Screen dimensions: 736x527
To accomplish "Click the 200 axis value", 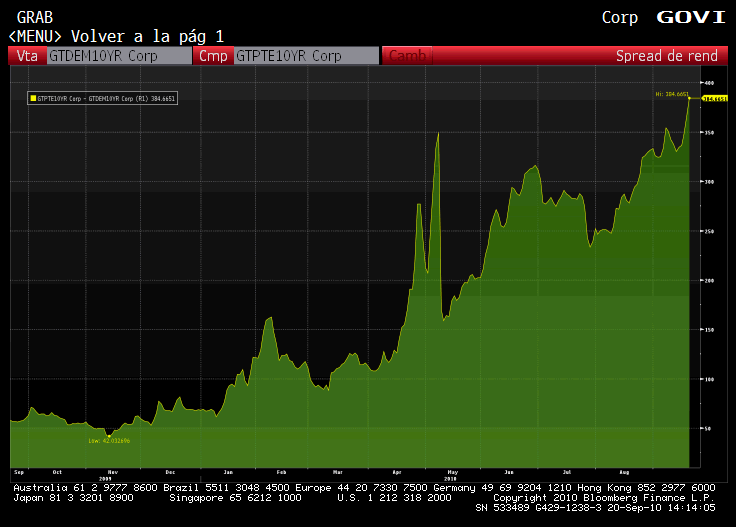I will (x=709, y=281).
